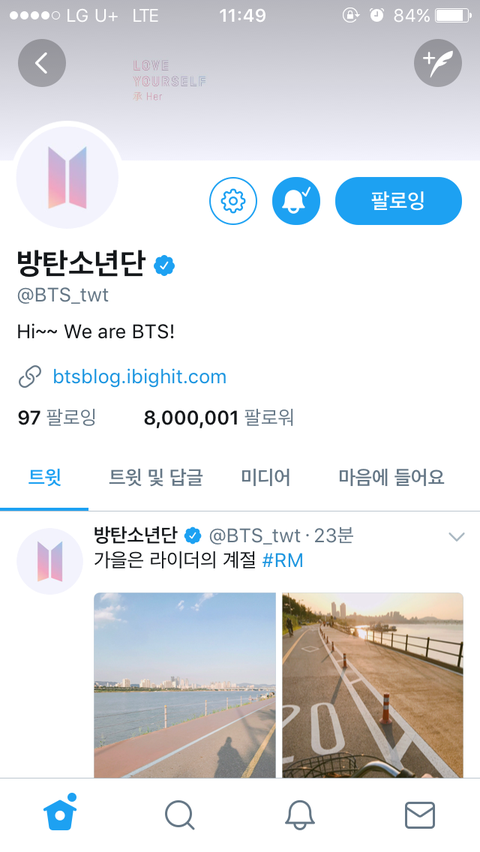Open the Home tab icon
This screenshot has height=852, width=480.
click(60, 813)
